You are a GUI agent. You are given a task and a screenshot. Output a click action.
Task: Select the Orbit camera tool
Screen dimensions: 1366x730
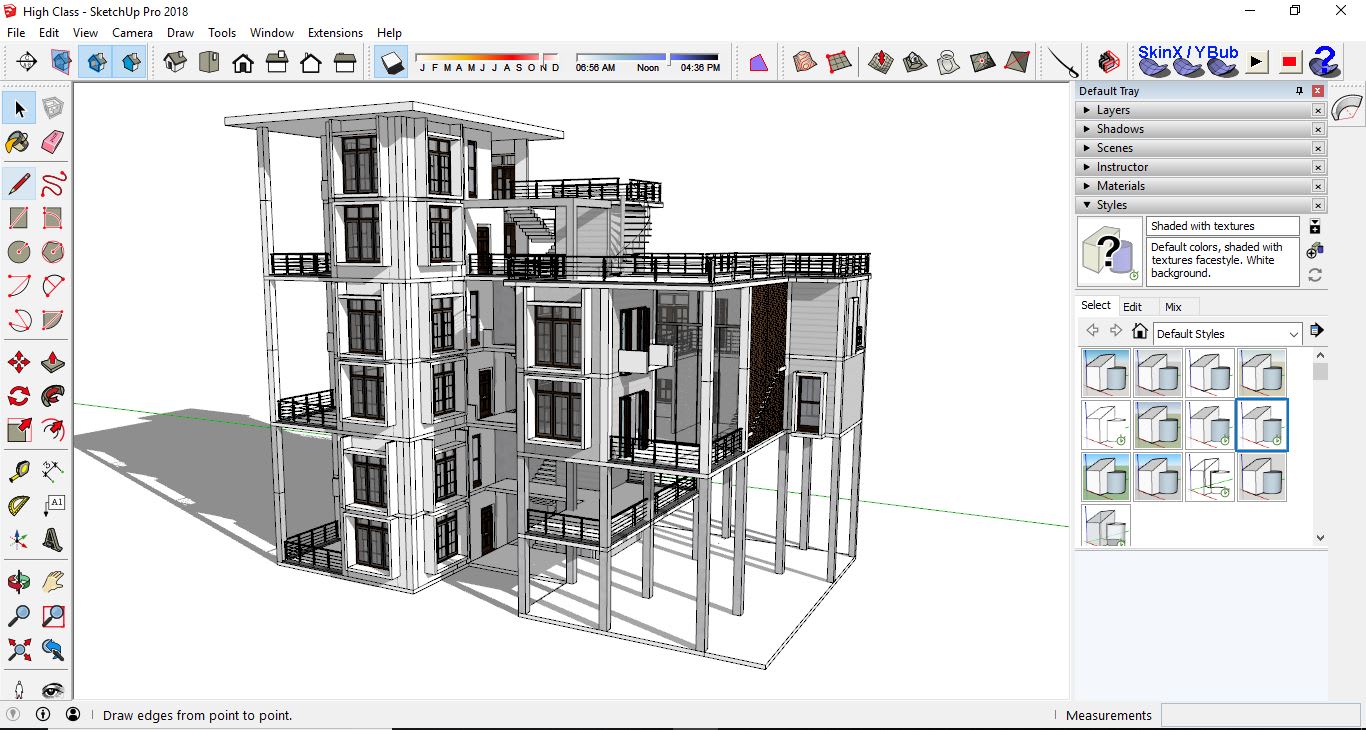click(x=19, y=582)
